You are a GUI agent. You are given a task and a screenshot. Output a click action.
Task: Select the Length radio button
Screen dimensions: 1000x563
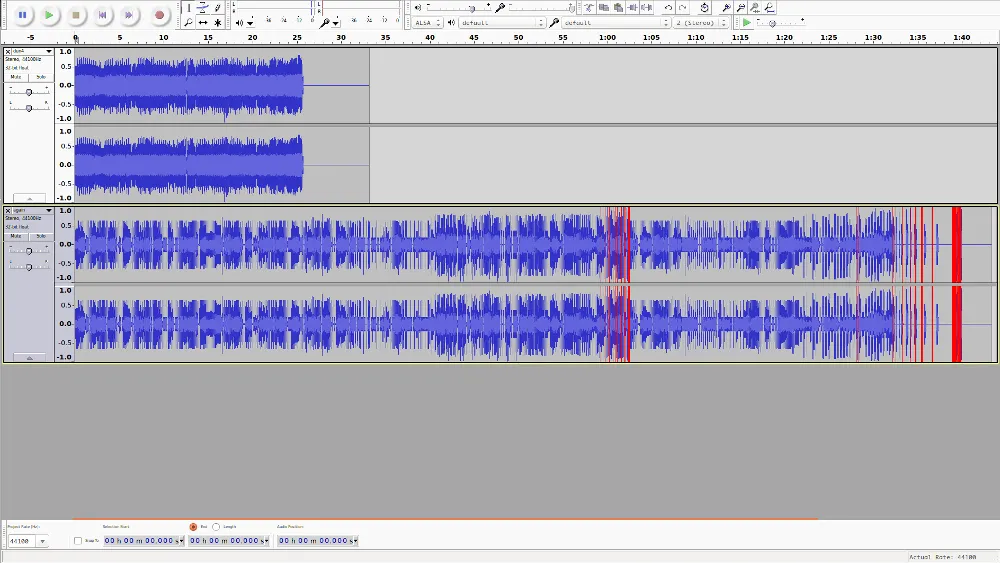[216, 527]
